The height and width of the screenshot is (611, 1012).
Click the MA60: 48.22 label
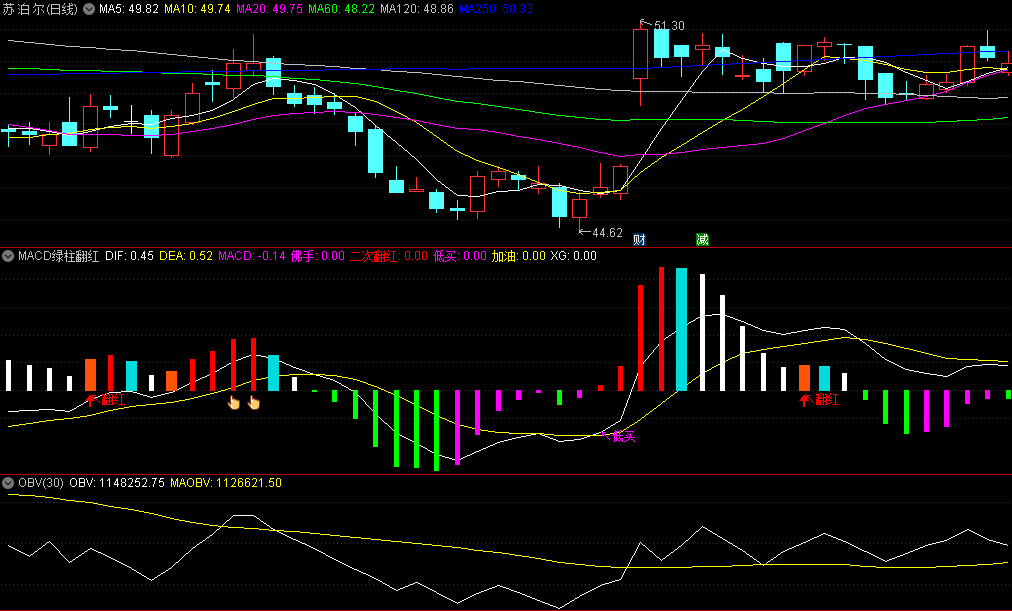click(341, 9)
